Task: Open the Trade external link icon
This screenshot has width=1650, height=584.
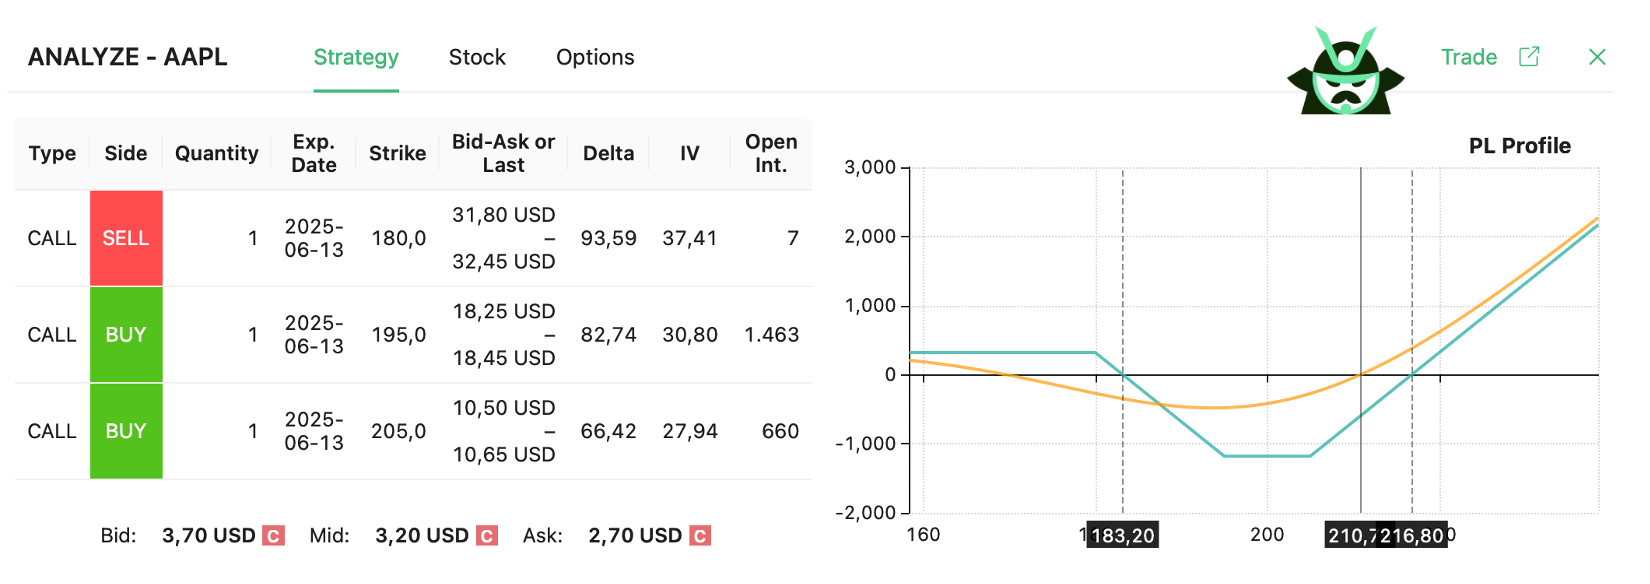Action: [x=1529, y=57]
